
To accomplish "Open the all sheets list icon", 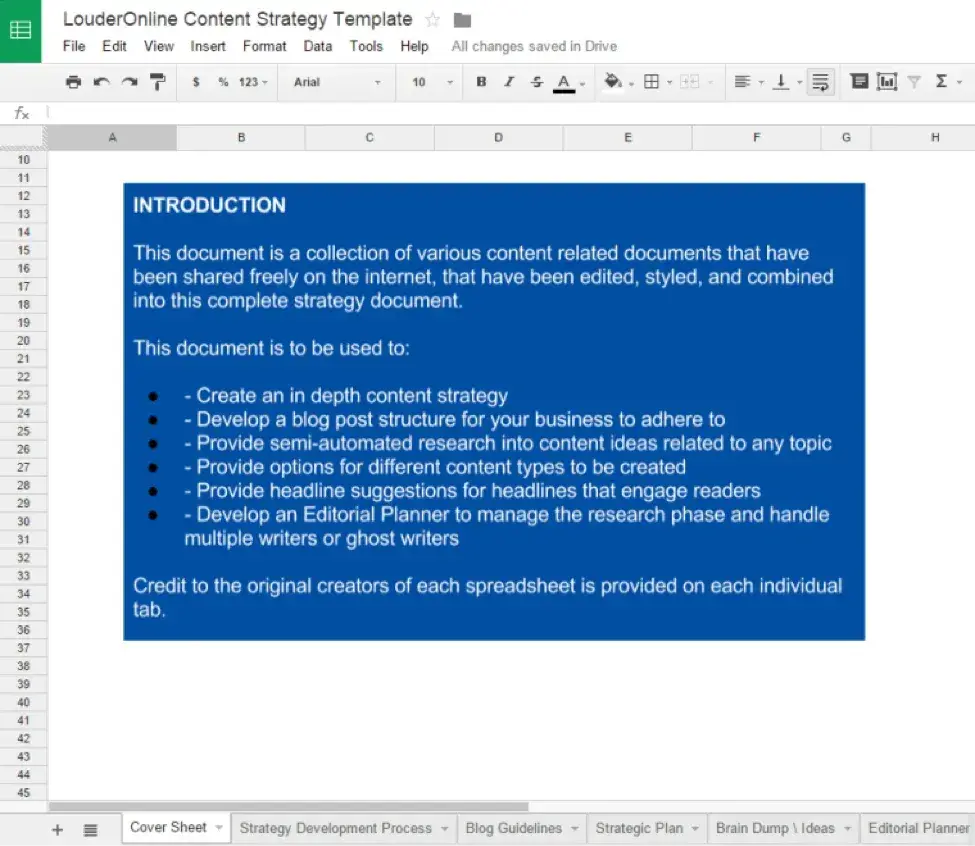I will tap(90, 829).
